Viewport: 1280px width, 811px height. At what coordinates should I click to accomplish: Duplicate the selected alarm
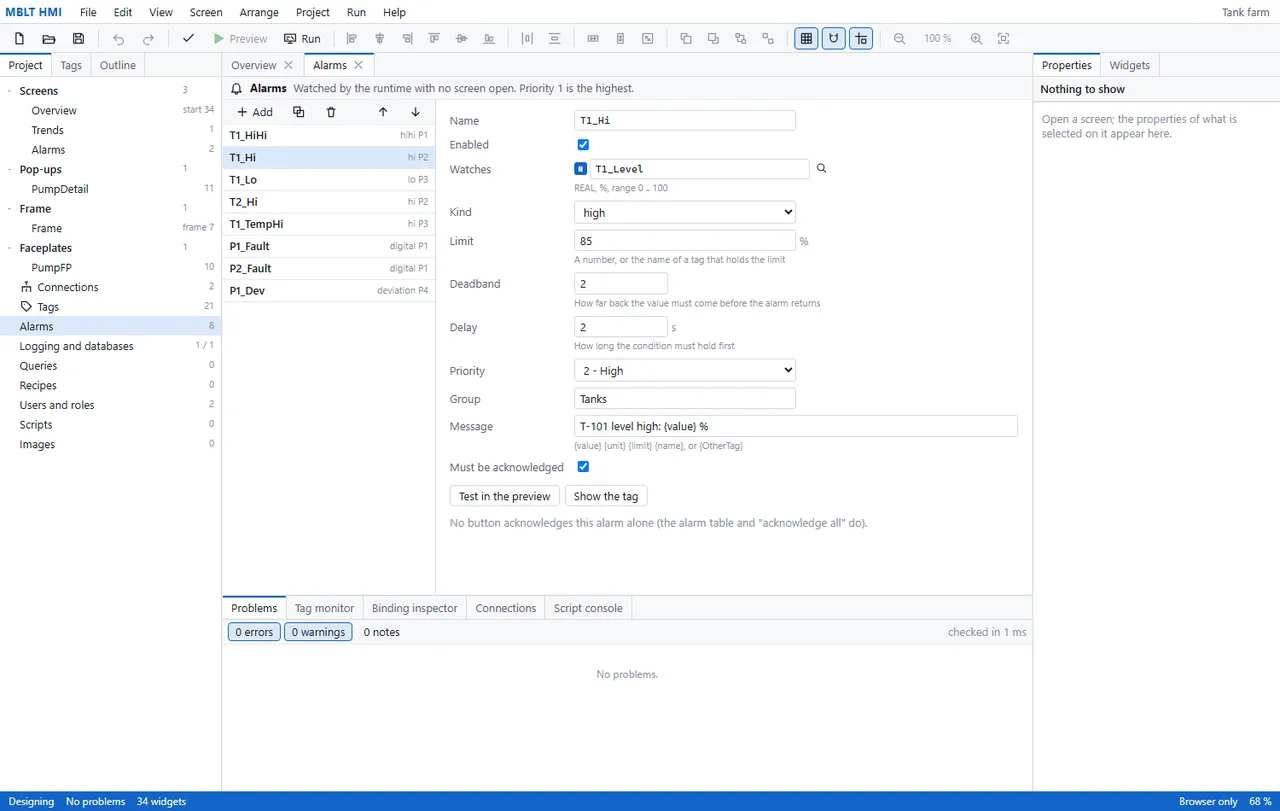click(x=298, y=112)
